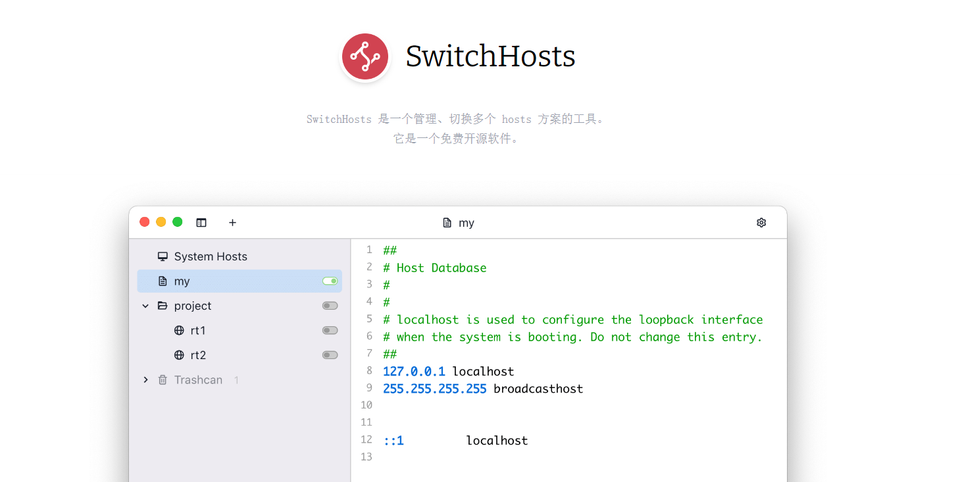Add a new hosts entry with plus icon
The image size is (960, 482).
233,223
